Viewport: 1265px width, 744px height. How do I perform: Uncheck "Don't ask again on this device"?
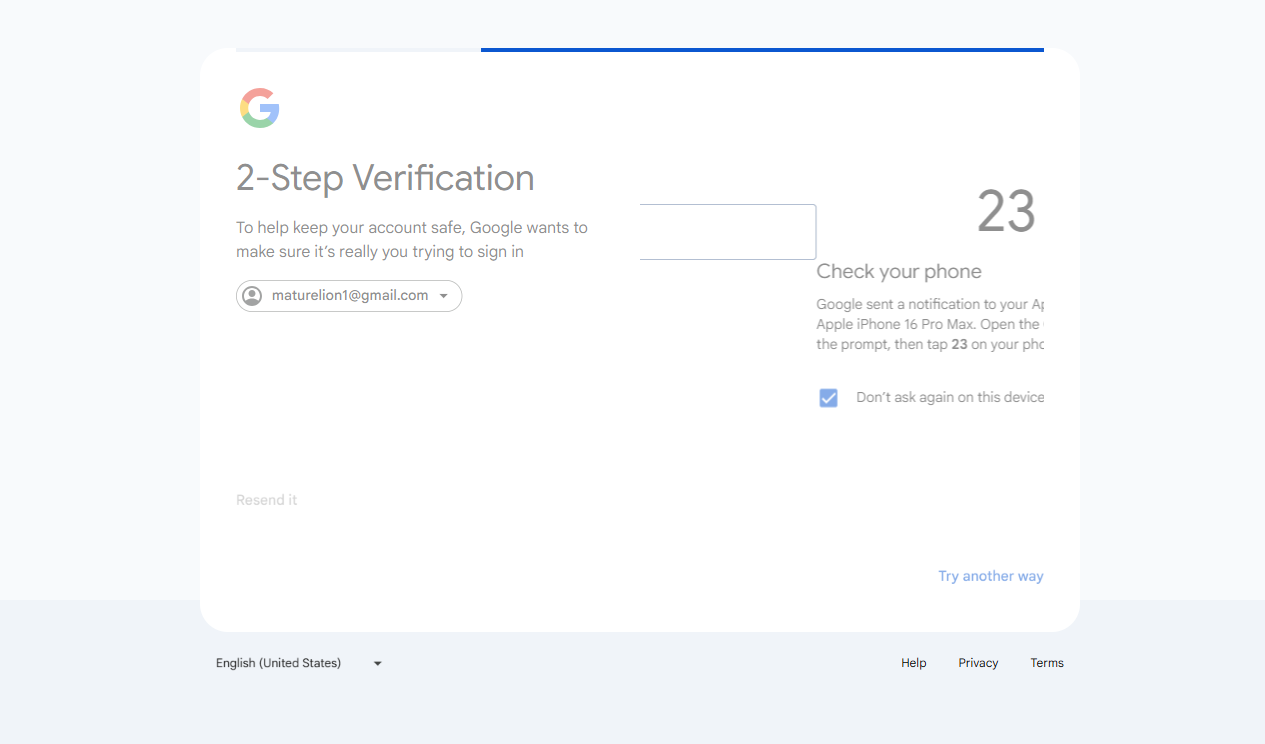[x=828, y=398]
